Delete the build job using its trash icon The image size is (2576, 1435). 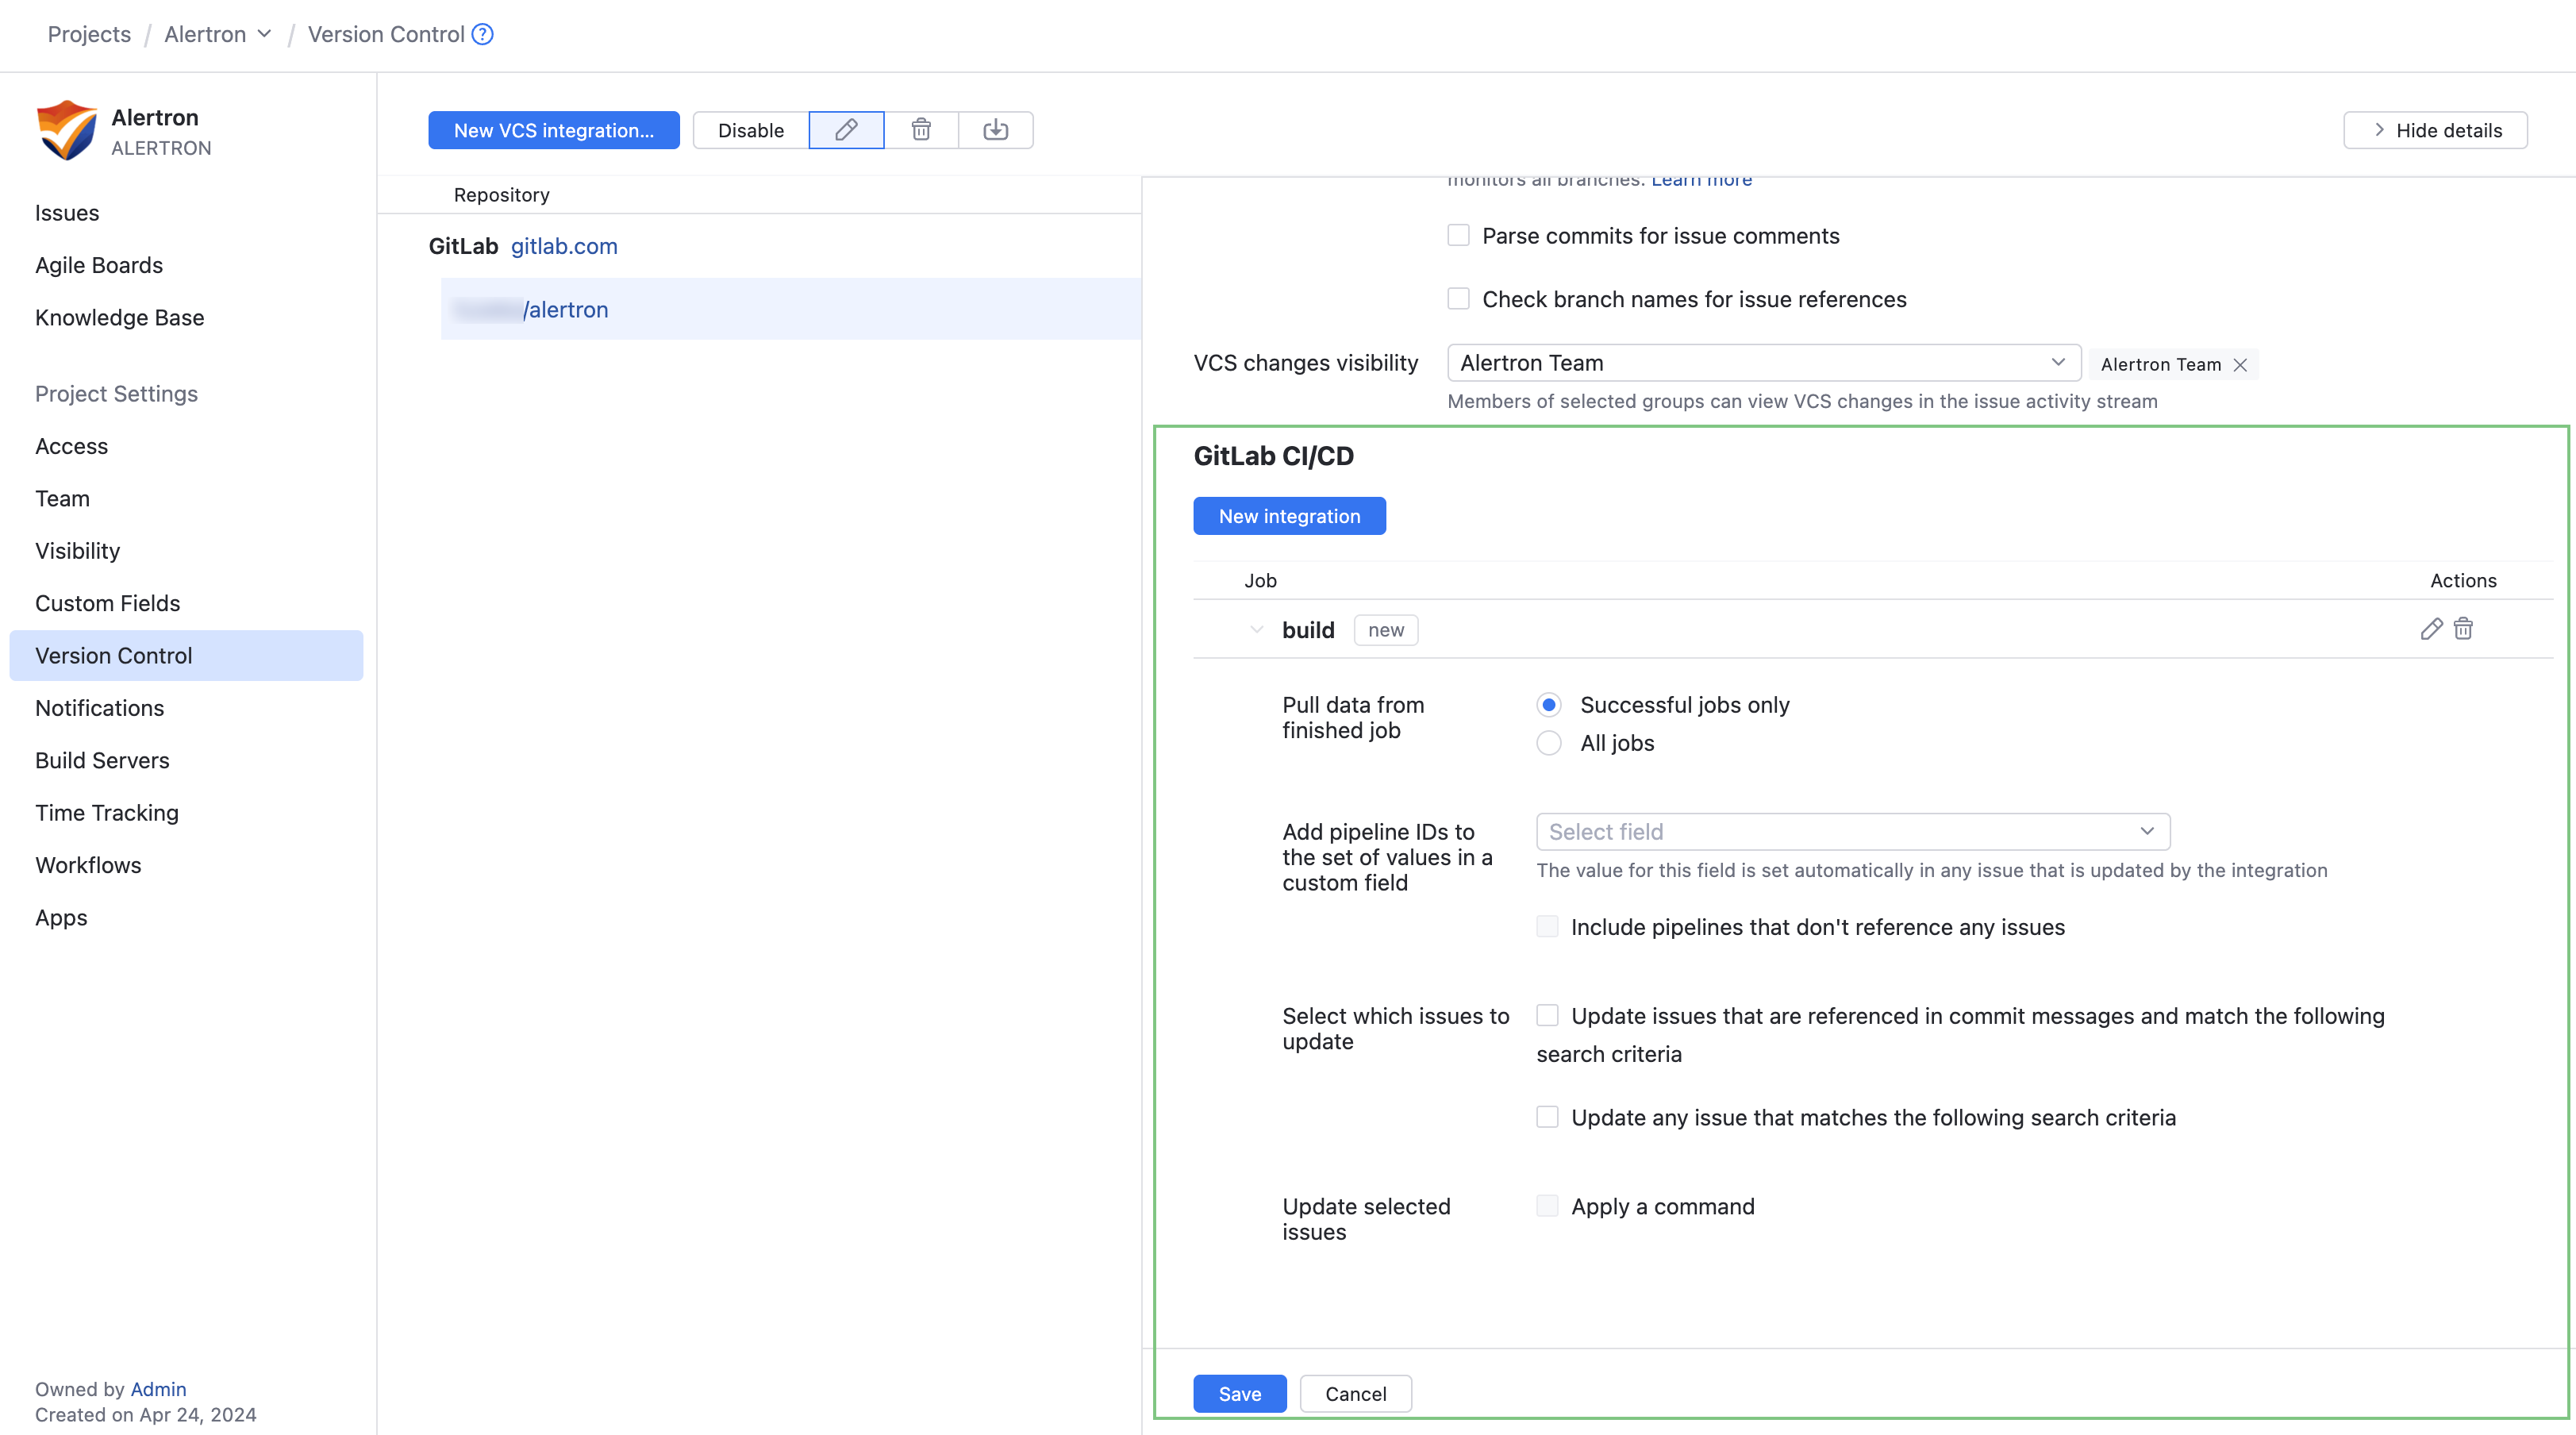point(2464,629)
